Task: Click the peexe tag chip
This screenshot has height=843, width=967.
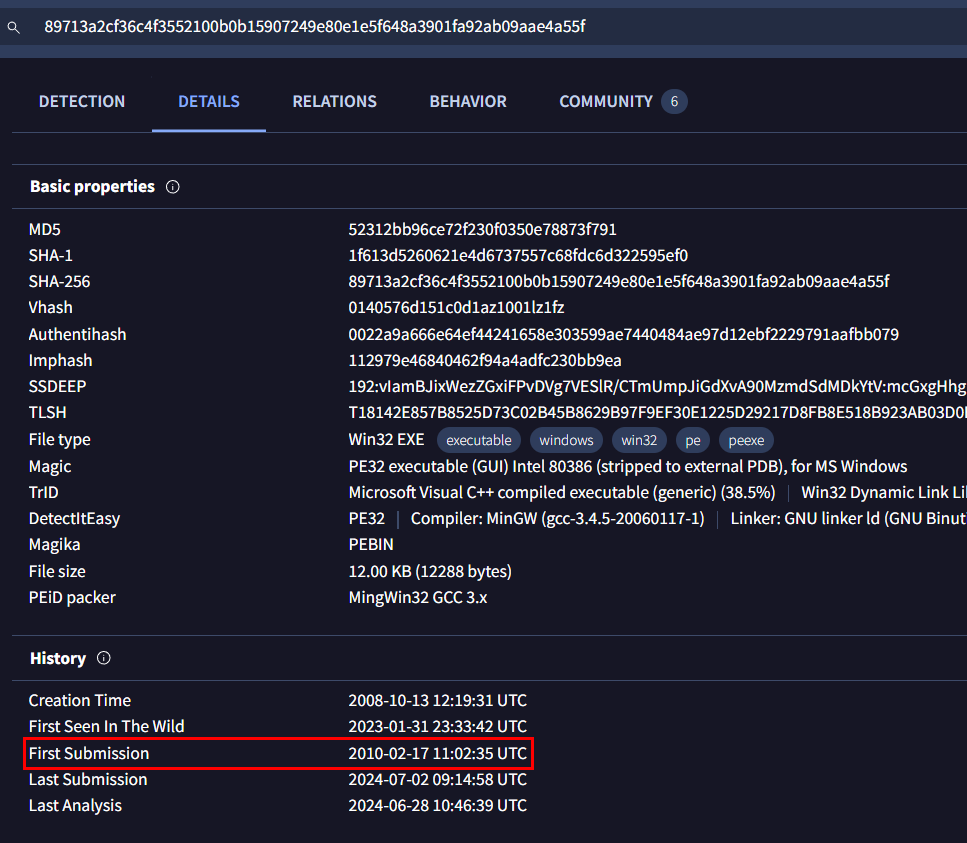Action: (746, 440)
